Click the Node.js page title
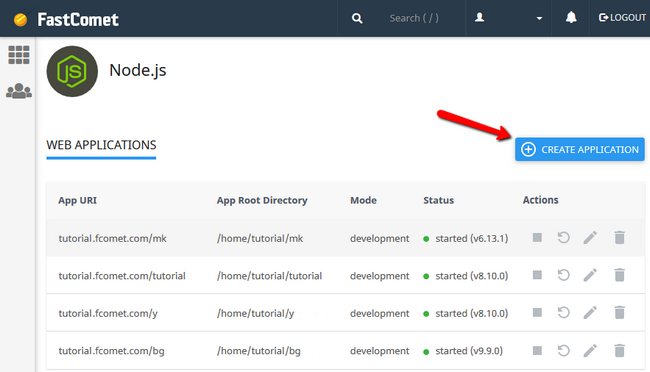 138,71
